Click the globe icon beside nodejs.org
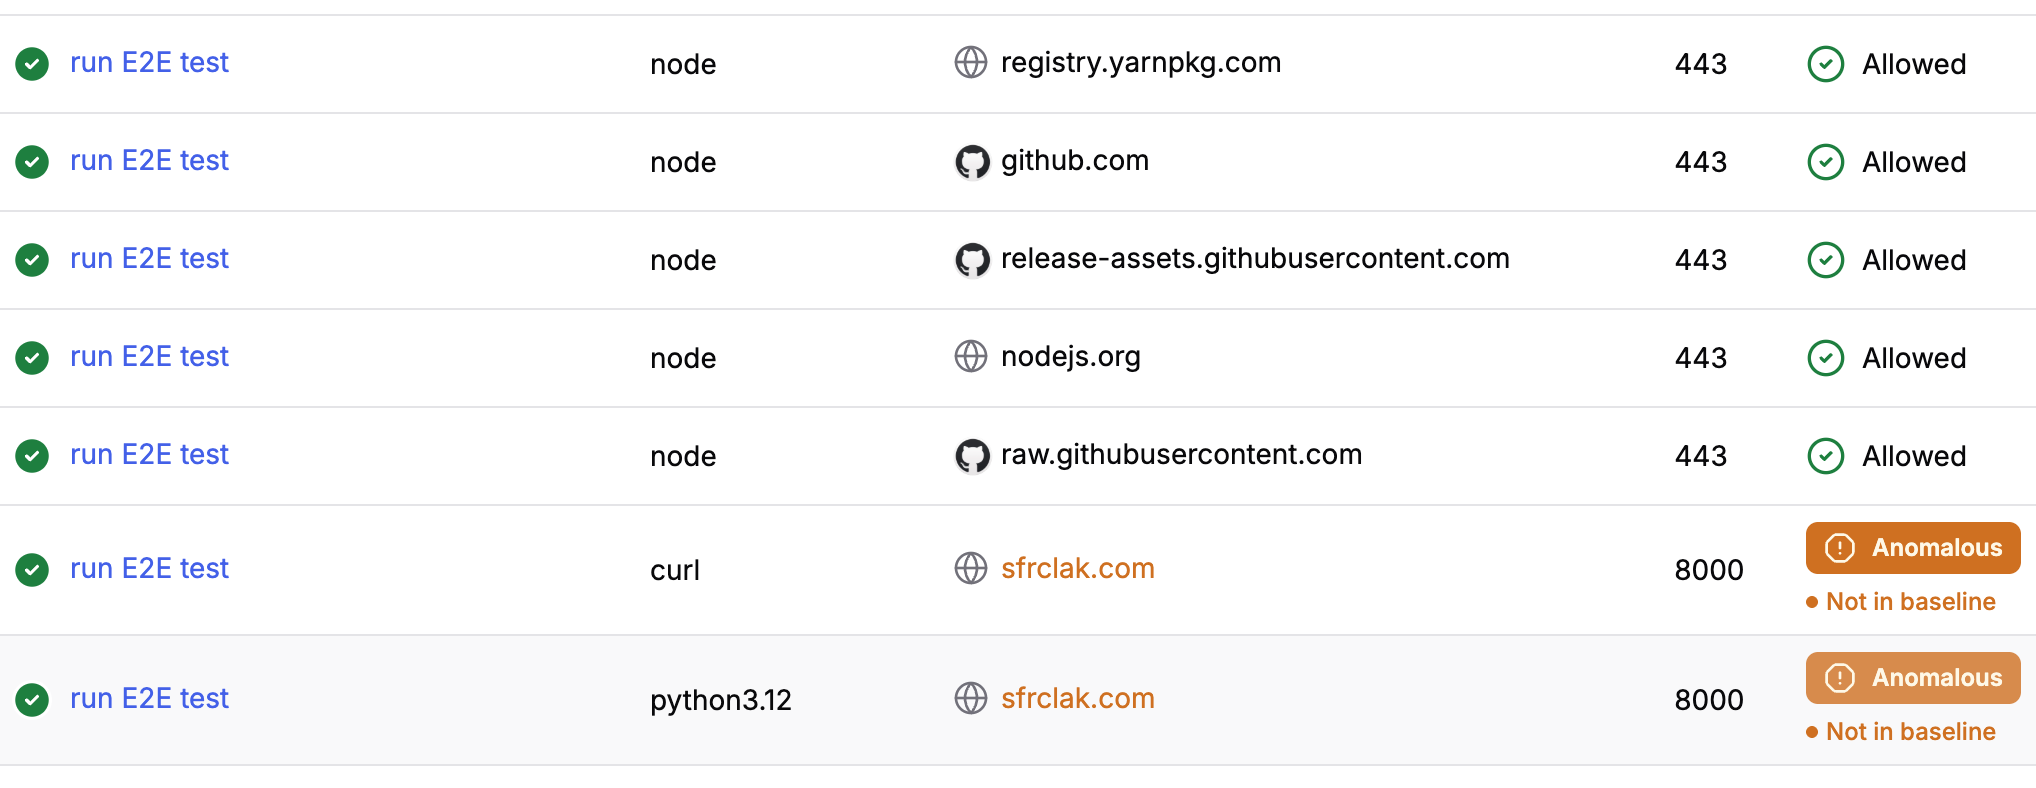This screenshot has height=788, width=2036. tap(970, 356)
